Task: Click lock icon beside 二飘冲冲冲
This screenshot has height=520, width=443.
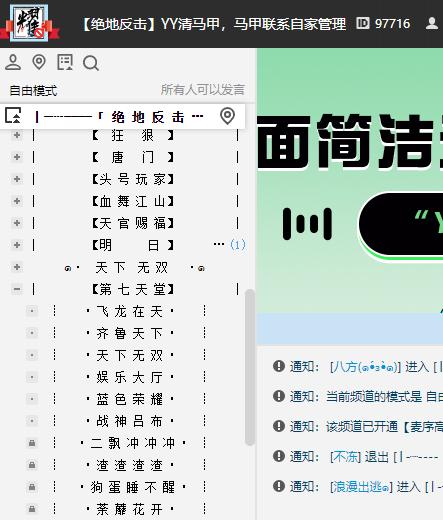Action: [x=32, y=443]
